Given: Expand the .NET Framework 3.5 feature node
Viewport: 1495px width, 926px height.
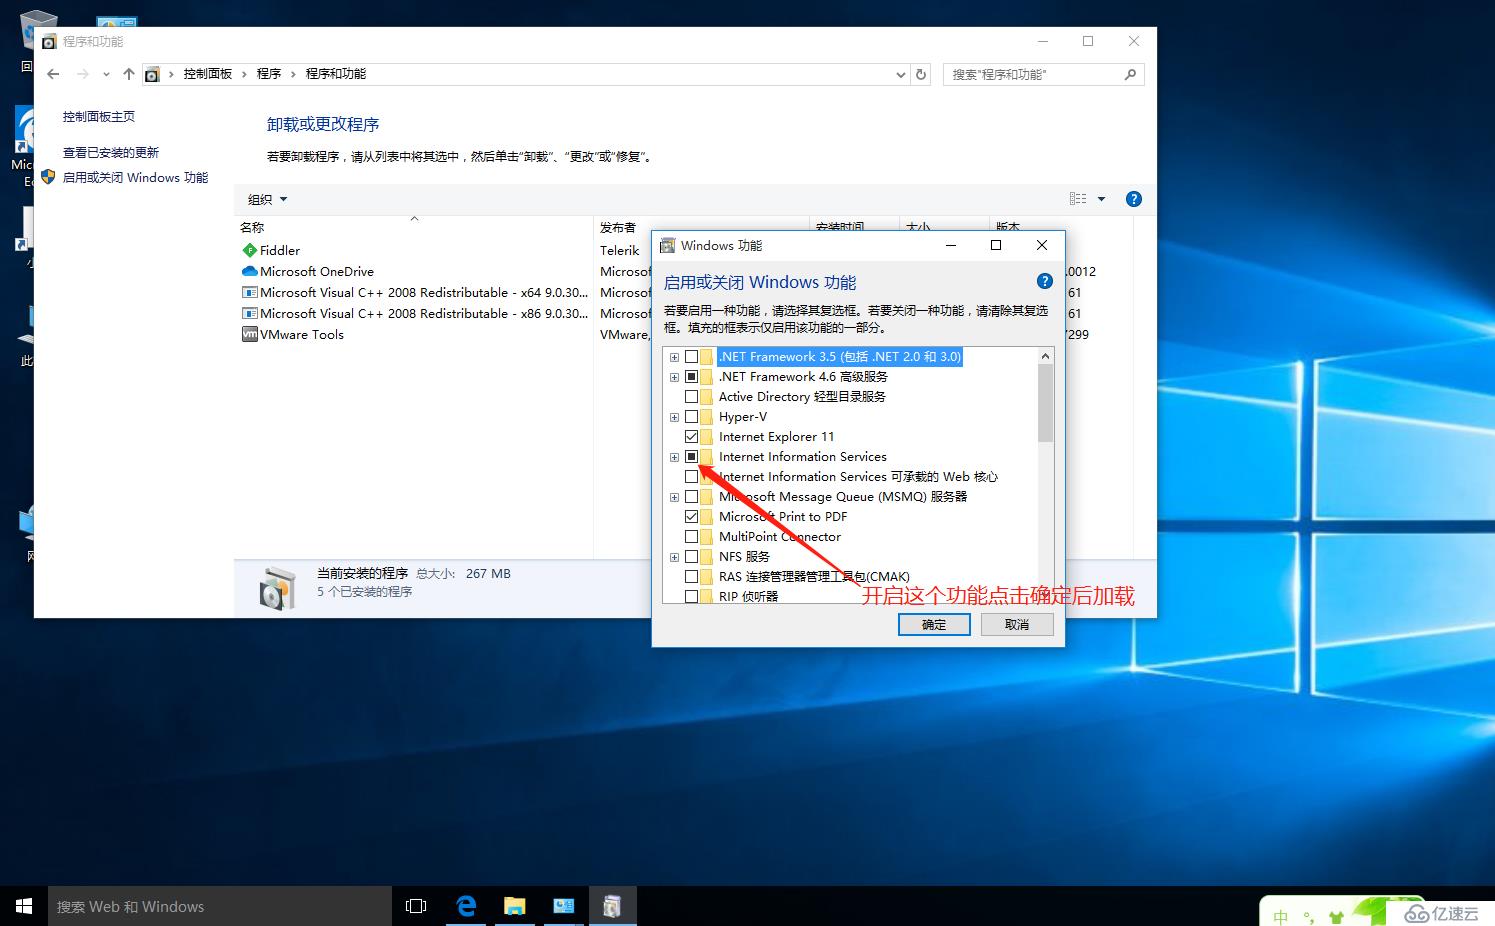Looking at the screenshot, I should click(674, 357).
